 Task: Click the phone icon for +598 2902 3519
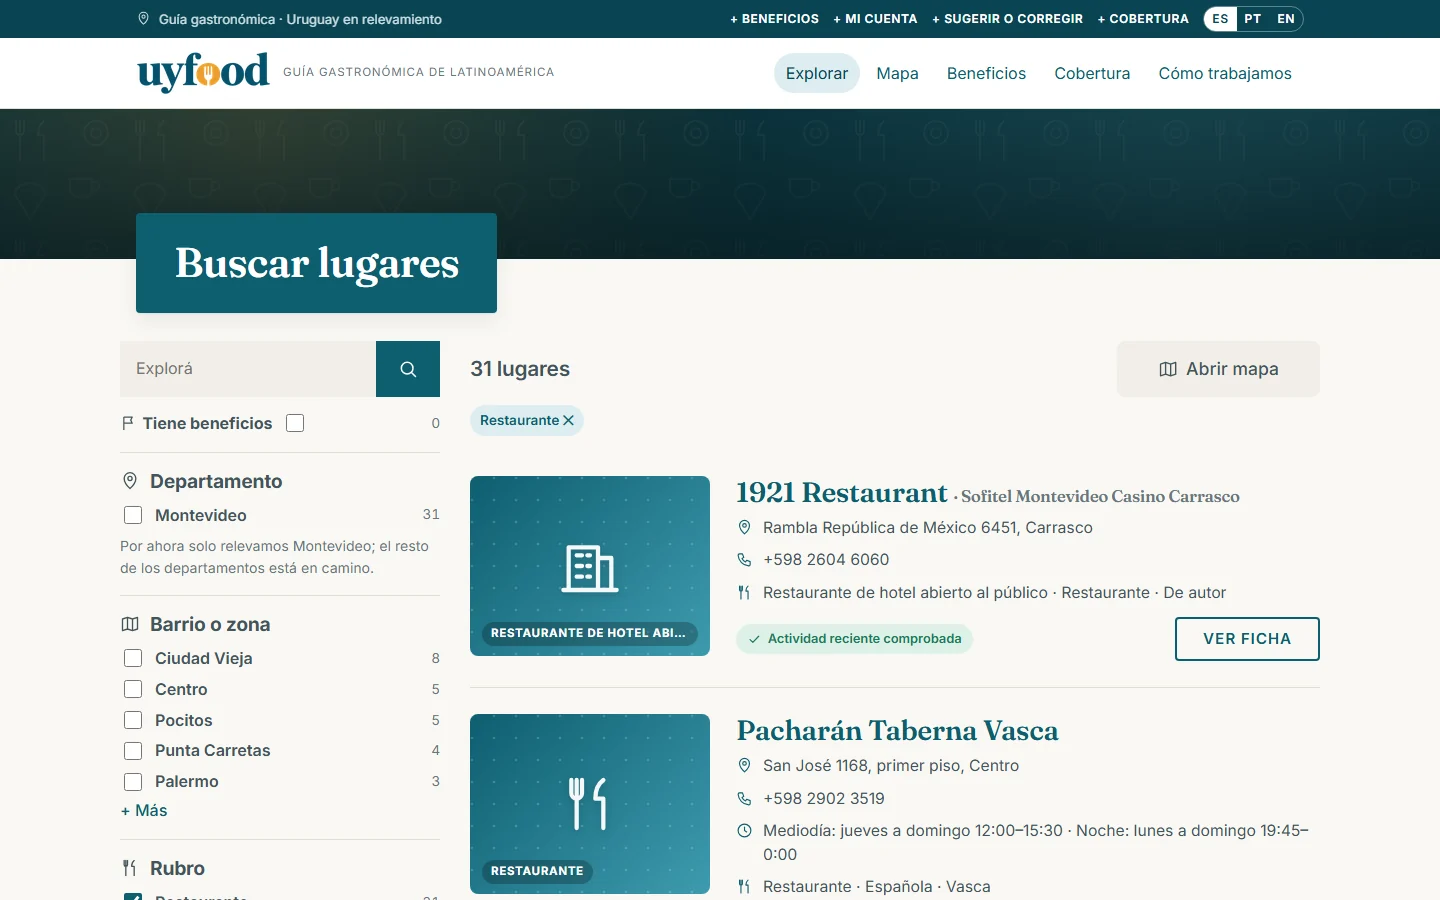(x=744, y=798)
